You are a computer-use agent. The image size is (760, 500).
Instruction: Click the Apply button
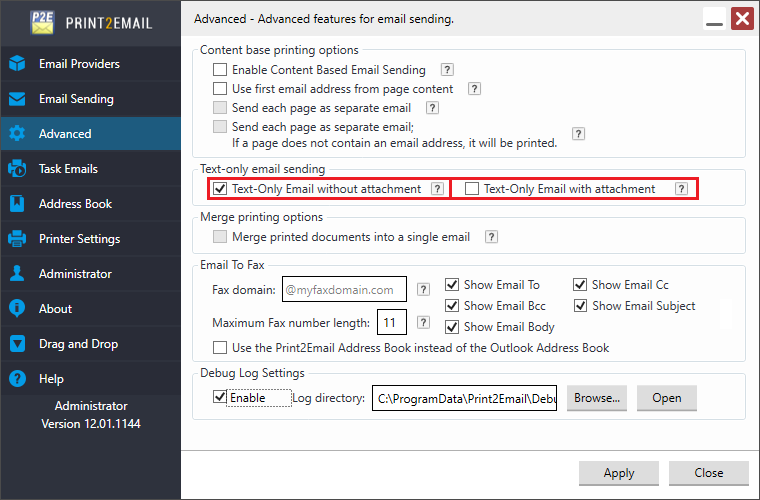(619, 473)
